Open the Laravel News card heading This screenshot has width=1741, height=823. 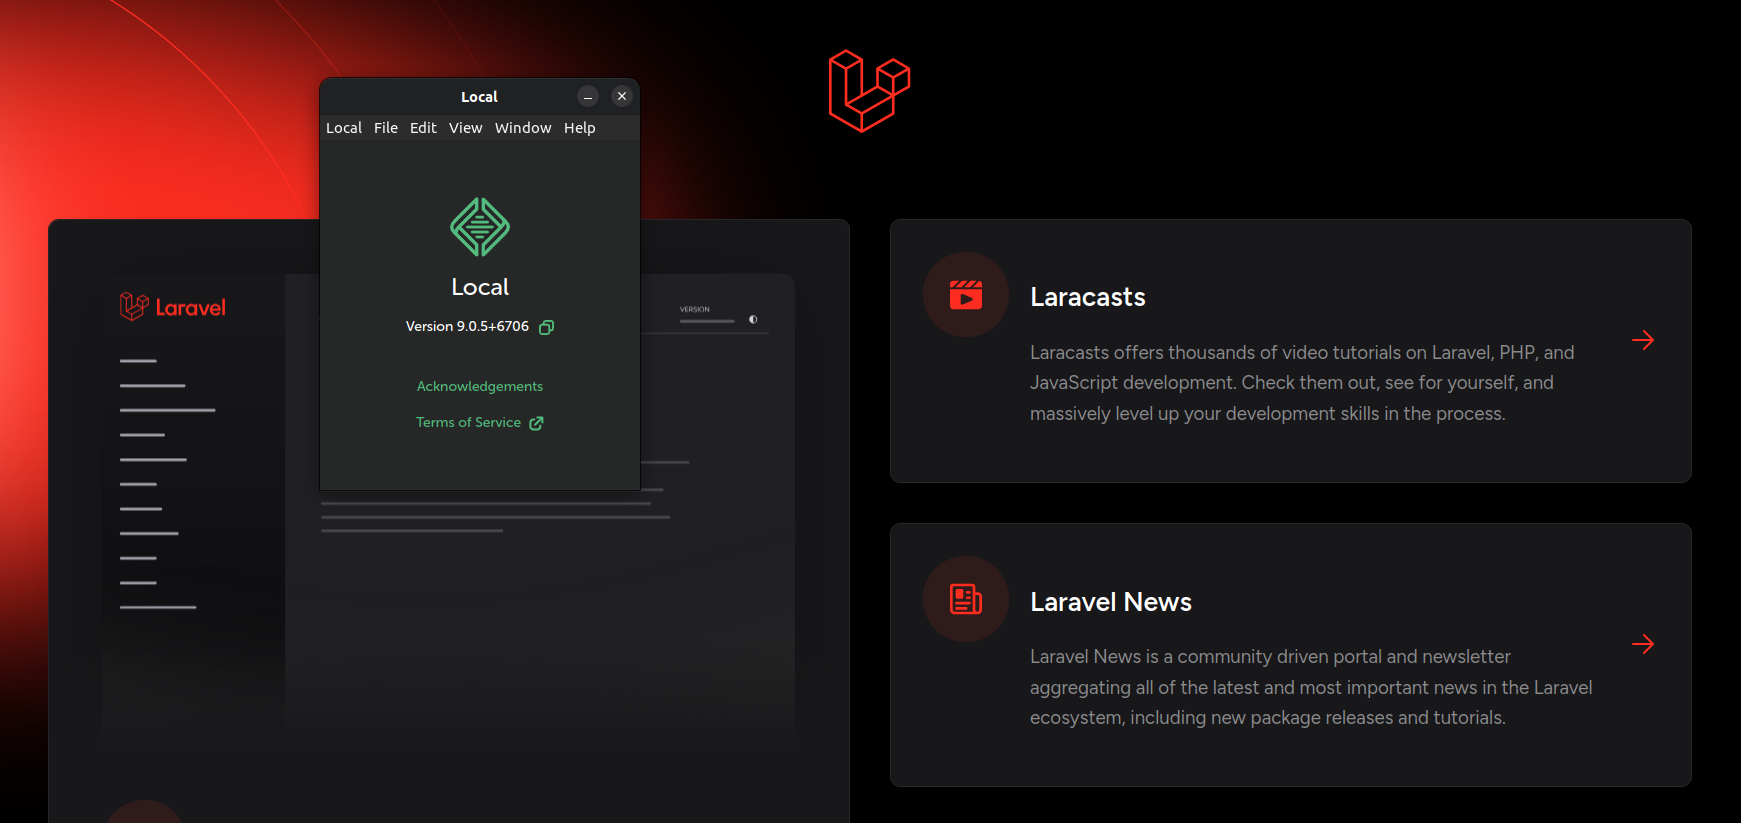(1111, 602)
